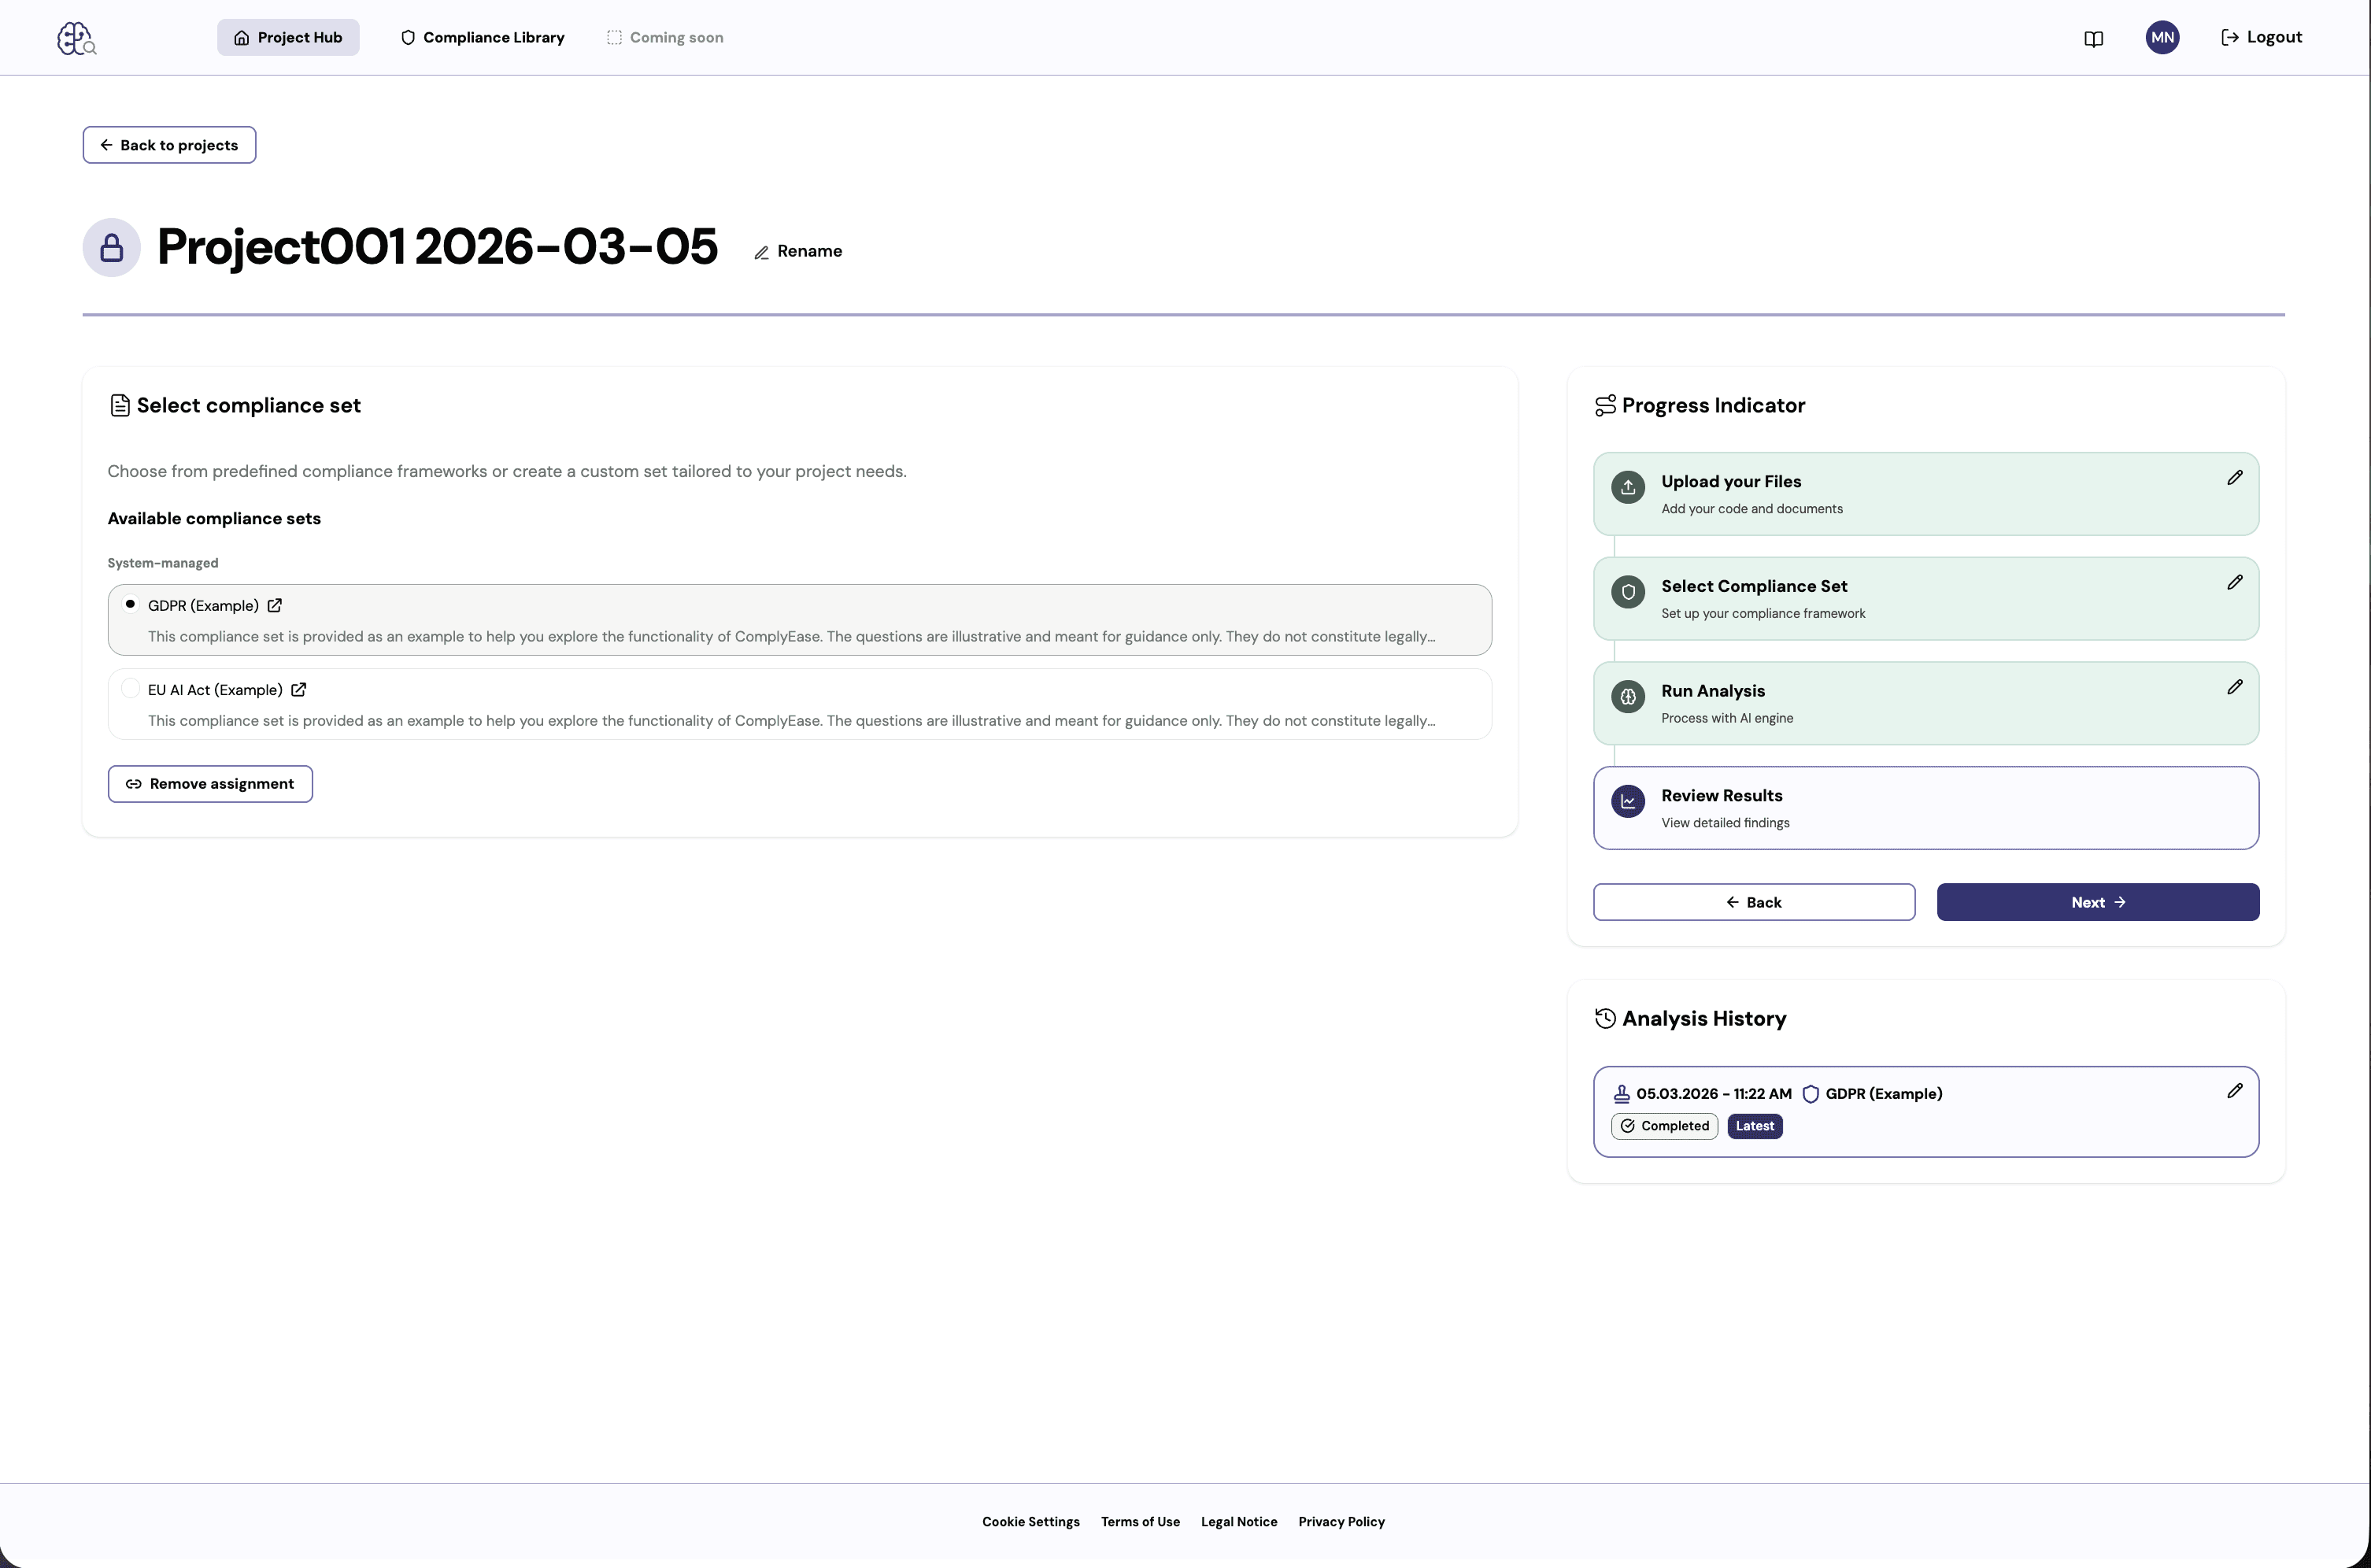Screen dimensions: 2371x1568
Task: Edit the Run Analysis step
Action: coord(2235,687)
